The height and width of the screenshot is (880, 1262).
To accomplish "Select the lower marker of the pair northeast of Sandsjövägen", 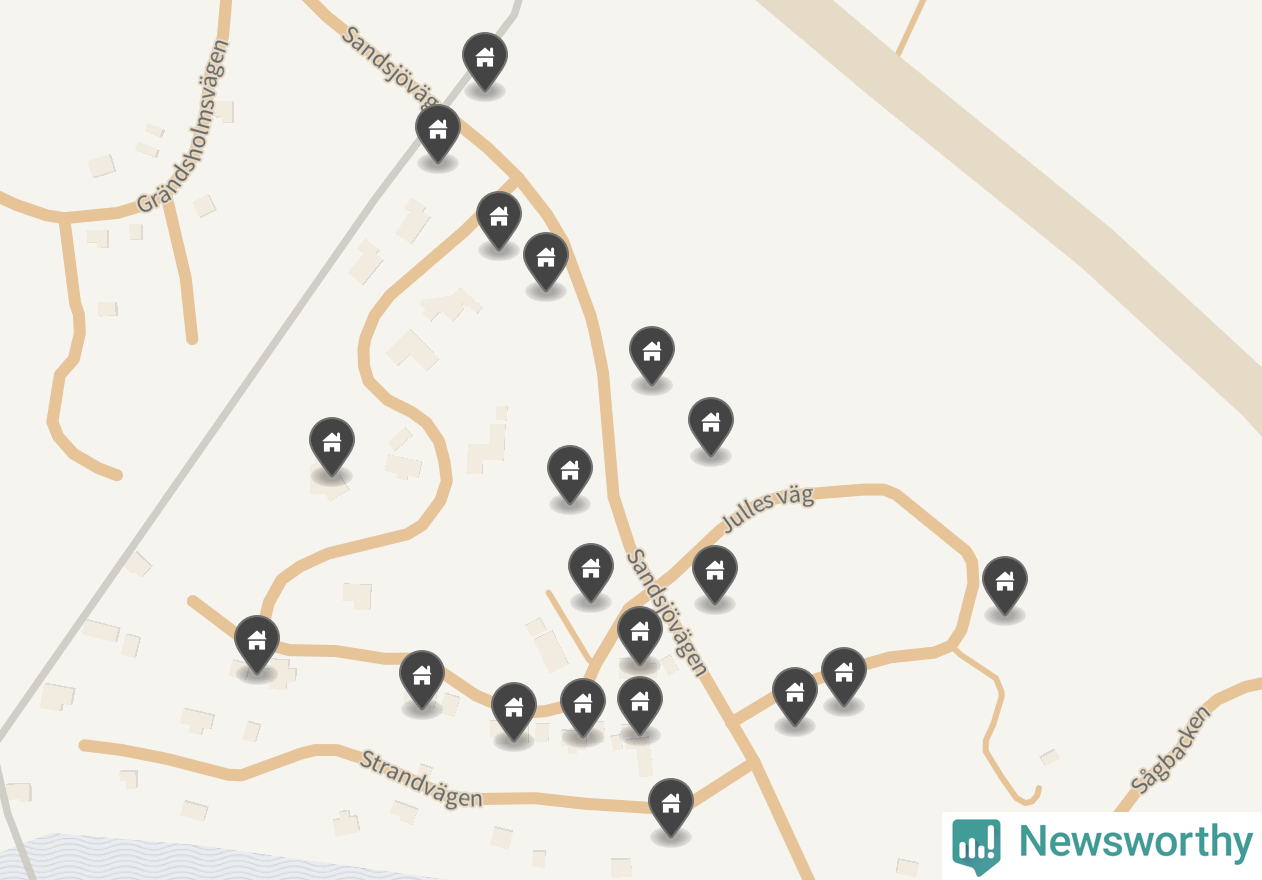I will 711,425.
